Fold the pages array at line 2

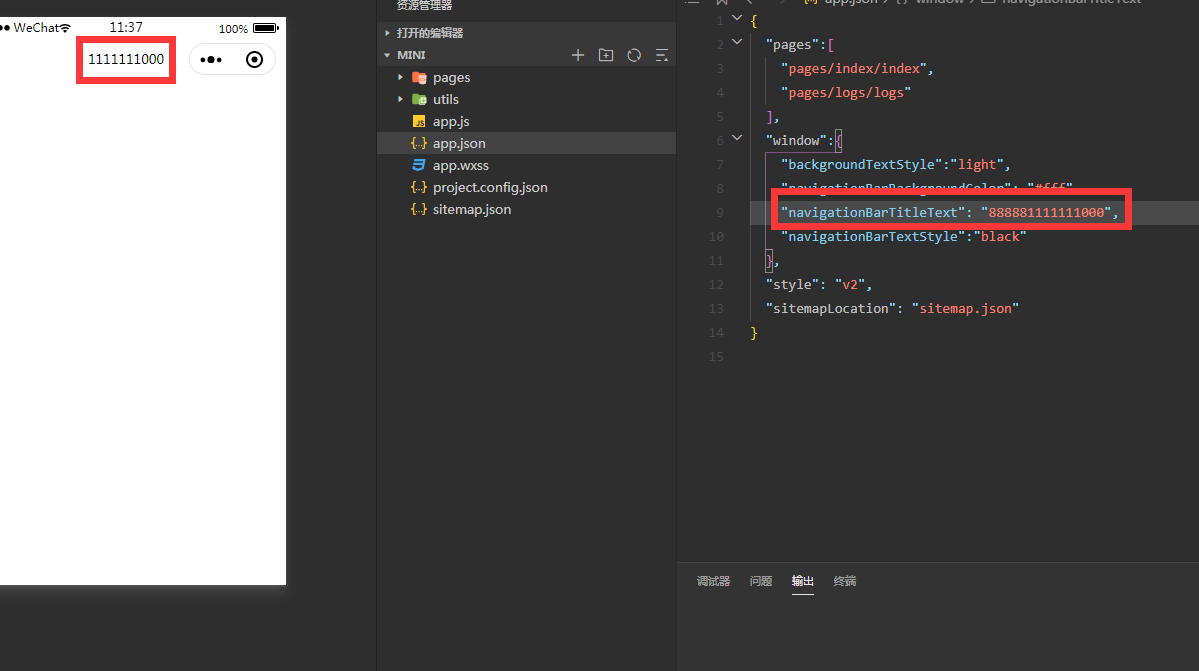[x=736, y=42]
